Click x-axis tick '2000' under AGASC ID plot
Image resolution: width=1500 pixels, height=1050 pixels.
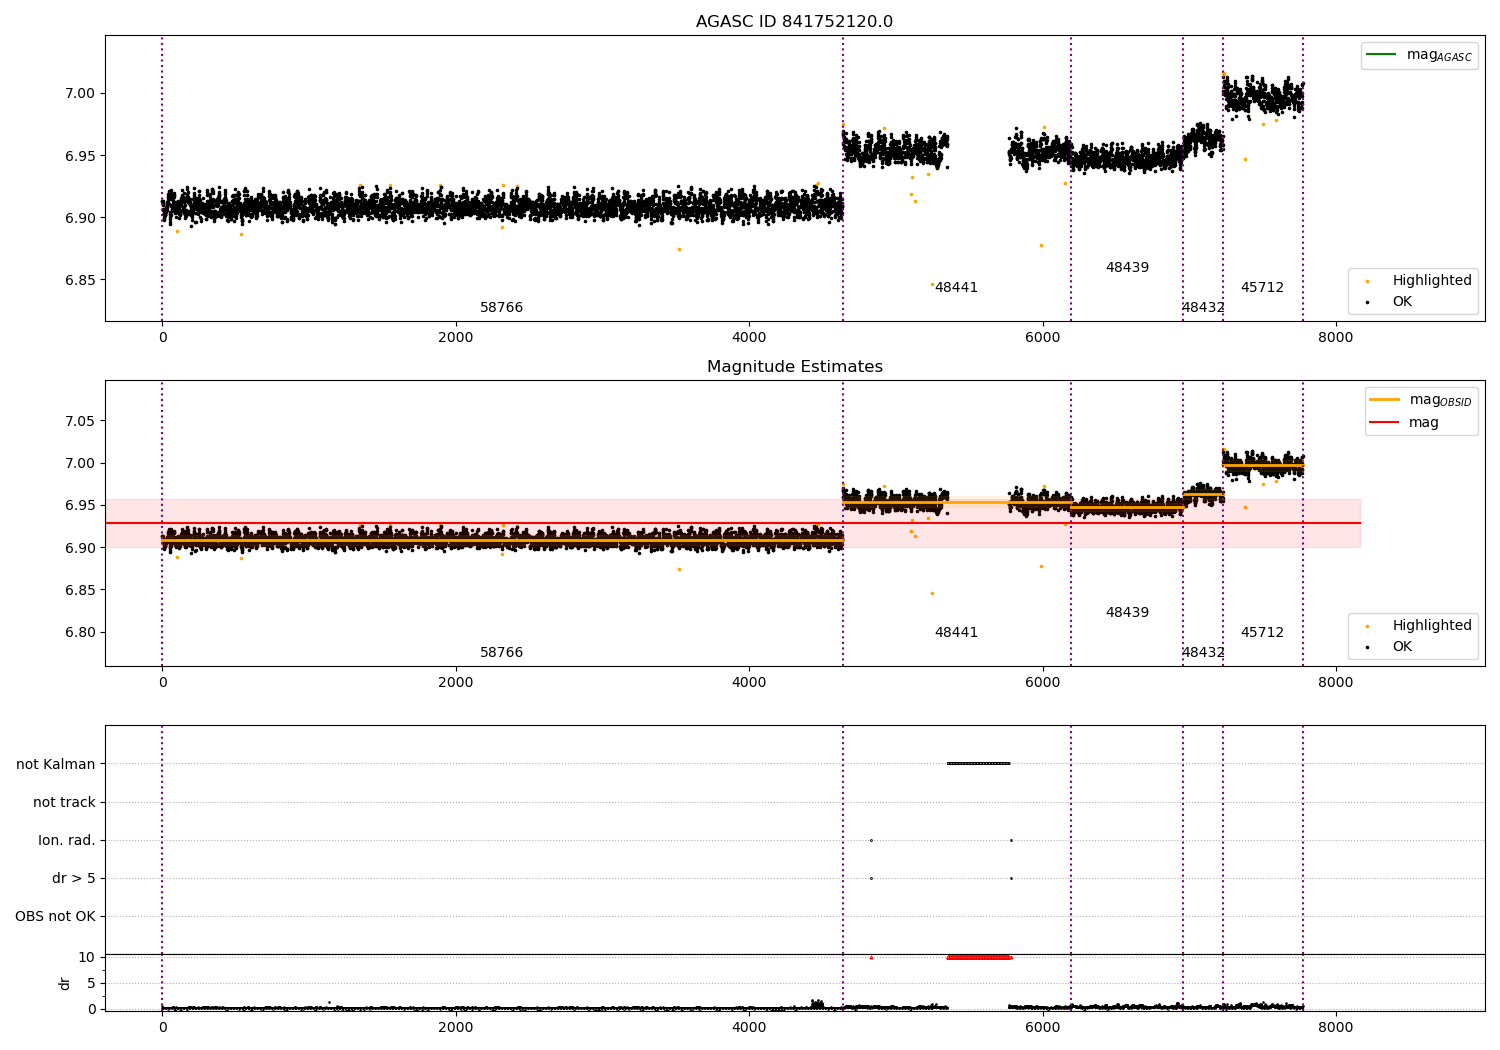pyautogui.click(x=456, y=338)
